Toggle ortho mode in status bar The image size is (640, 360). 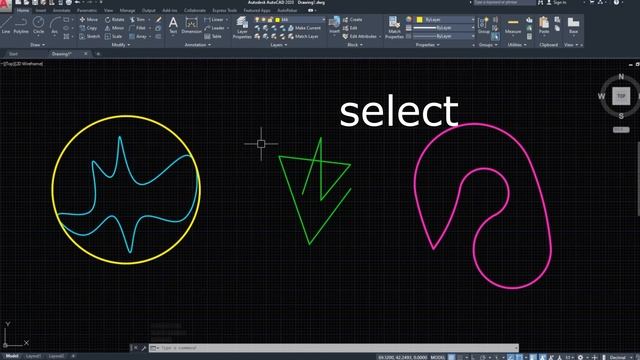click(473, 357)
